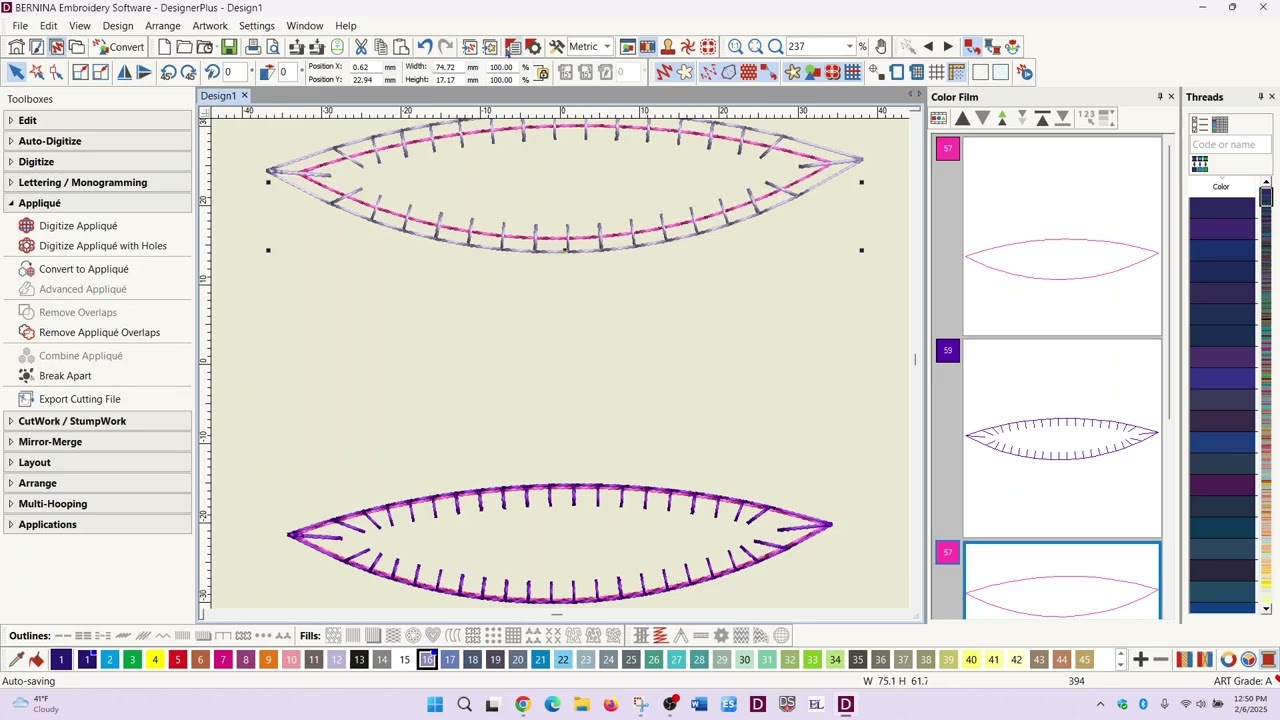1280x720 pixels.
Task: Open the zoom factor 237 dropdown
Action: coord(850,47)
